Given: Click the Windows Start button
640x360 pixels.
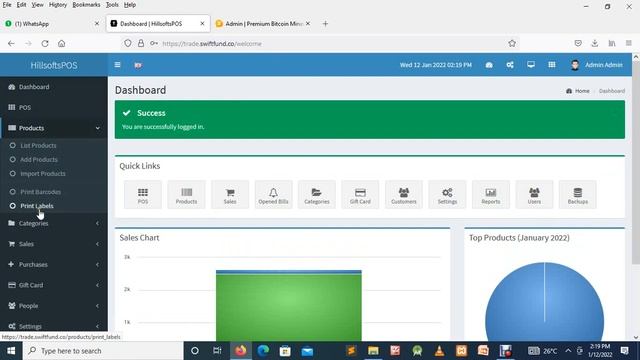Looking at the screenshot, I should pyautogui.click(x=11, y=351).
